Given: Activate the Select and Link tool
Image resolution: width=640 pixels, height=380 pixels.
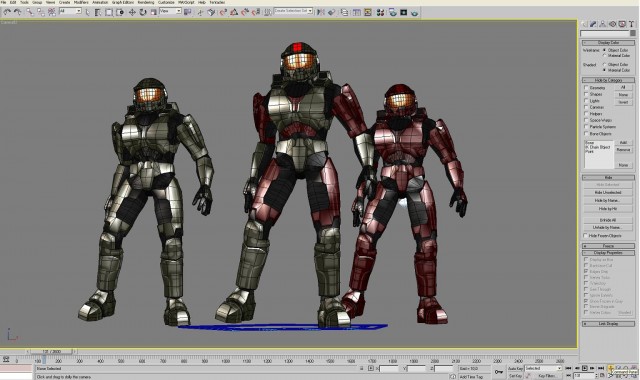Looking at the screenshot, I should coord(30,12).
